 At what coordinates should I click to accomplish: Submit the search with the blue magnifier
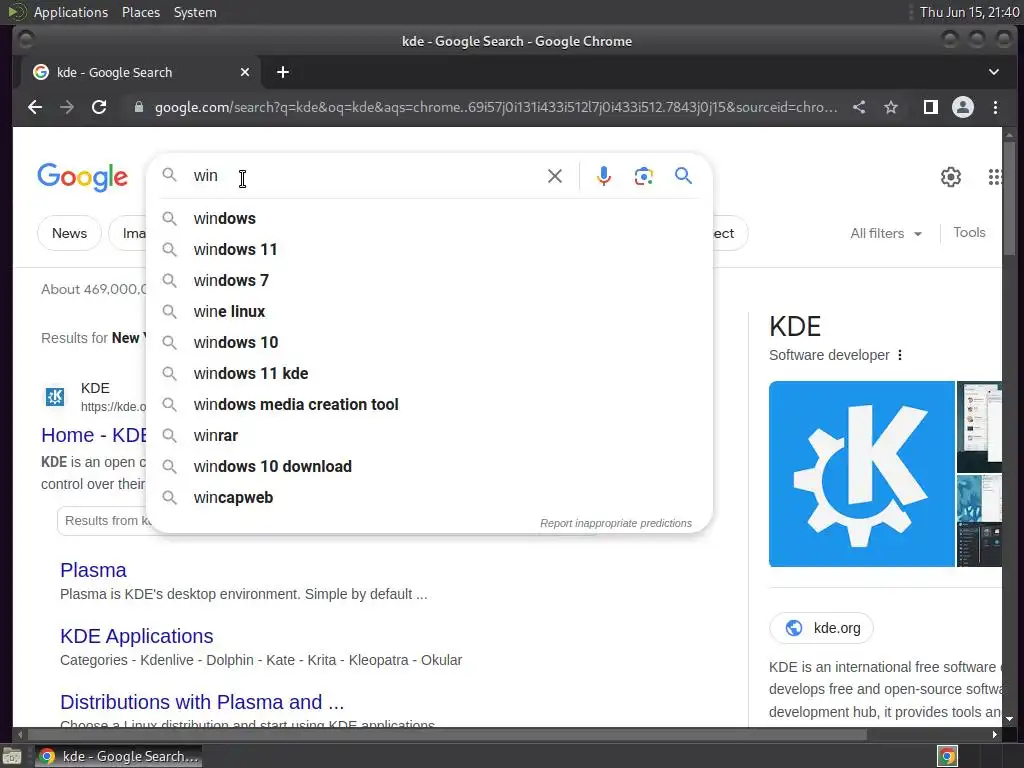coord(683,176)
